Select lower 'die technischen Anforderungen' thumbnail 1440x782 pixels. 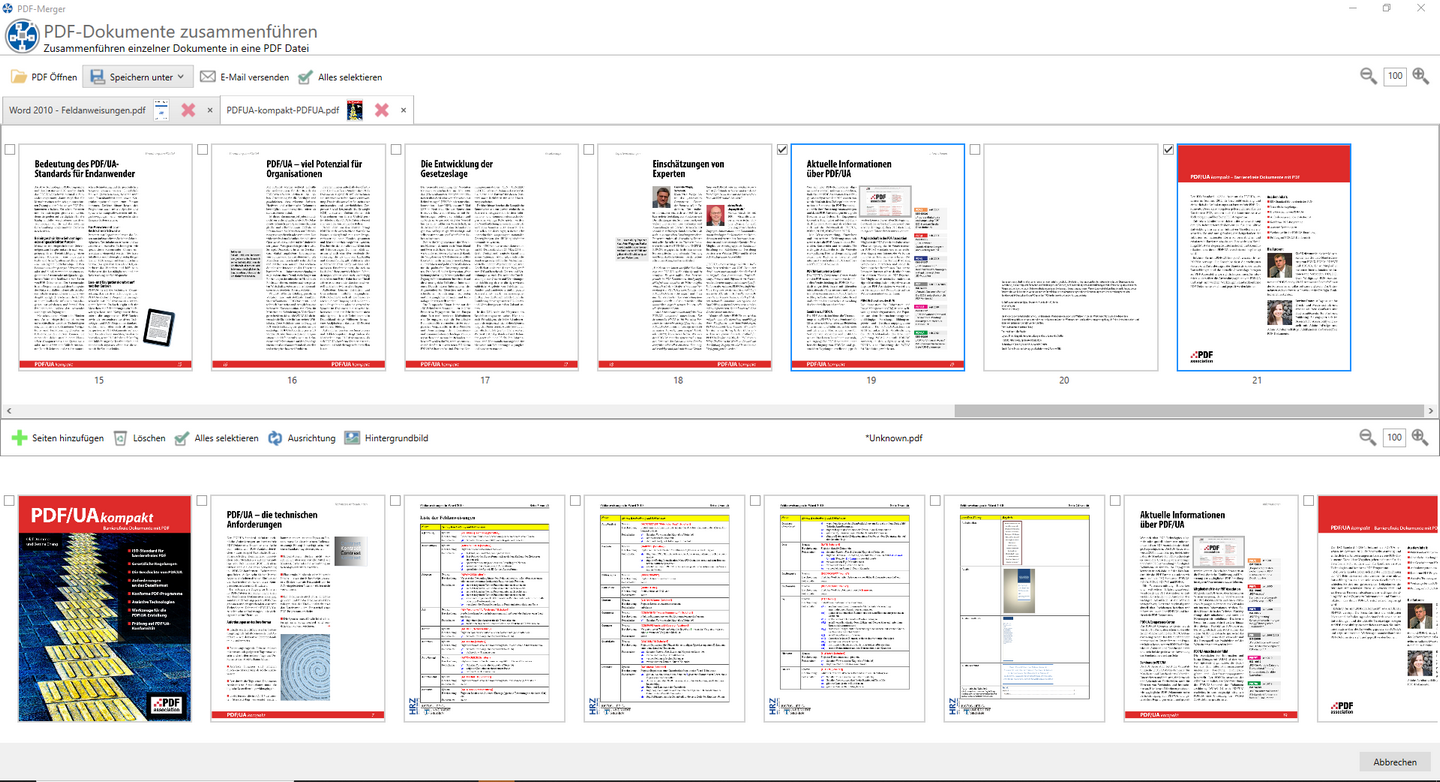[x=298, y=608]
